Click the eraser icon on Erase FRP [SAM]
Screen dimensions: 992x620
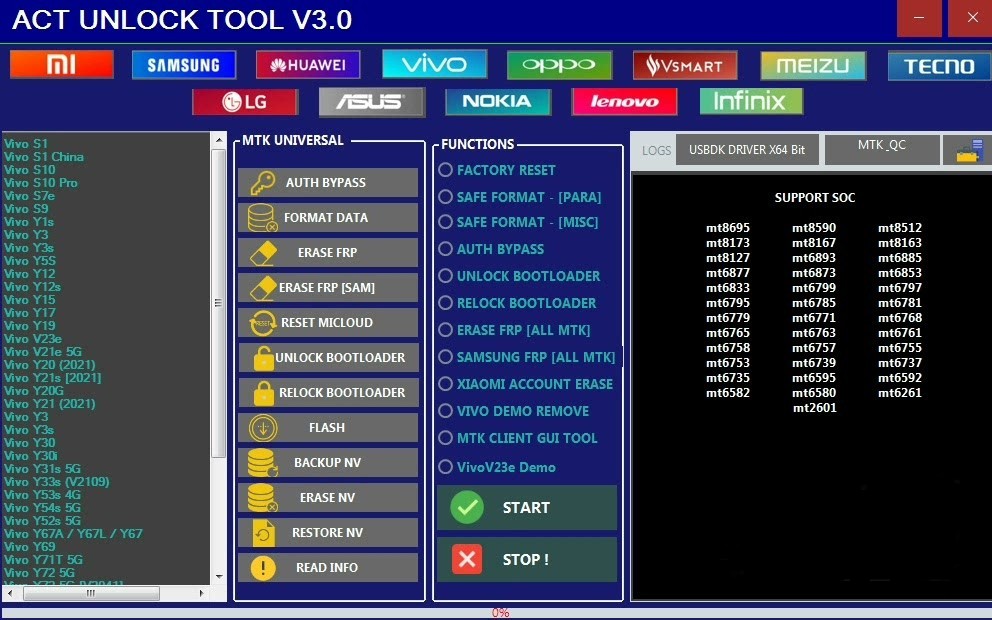[263, 288]
